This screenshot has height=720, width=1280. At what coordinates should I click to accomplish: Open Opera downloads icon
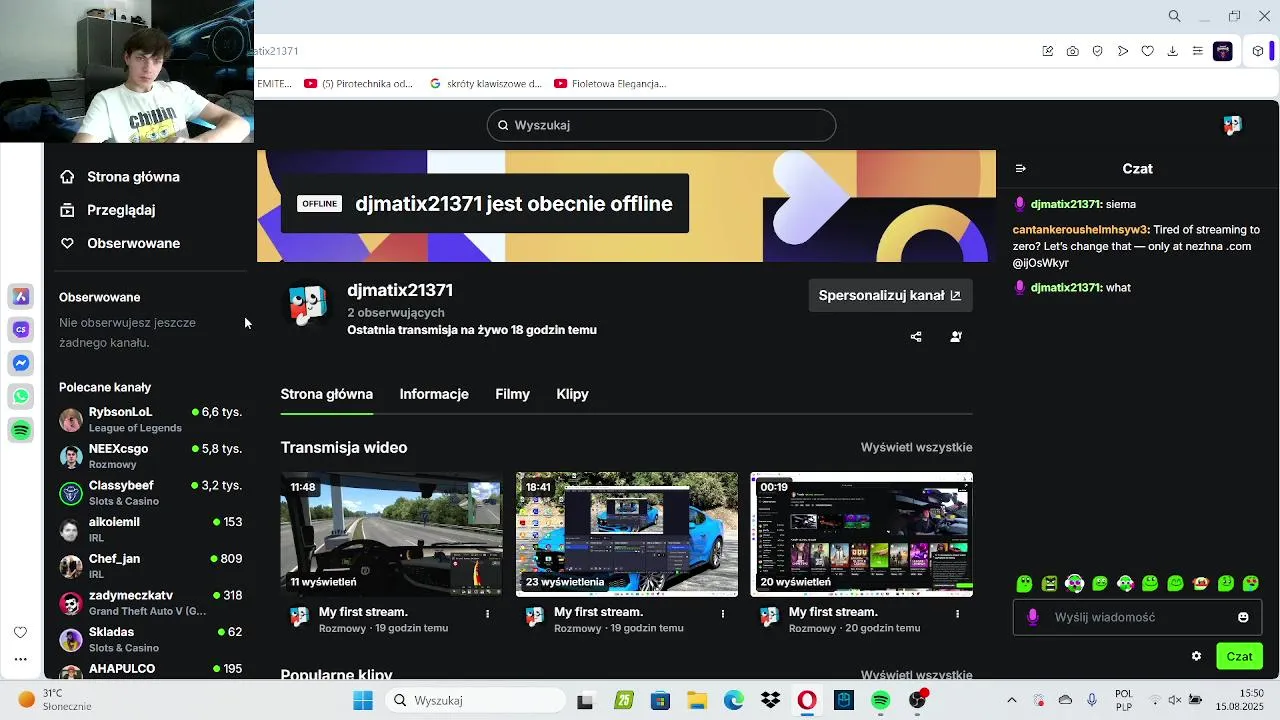(1173, 51)
